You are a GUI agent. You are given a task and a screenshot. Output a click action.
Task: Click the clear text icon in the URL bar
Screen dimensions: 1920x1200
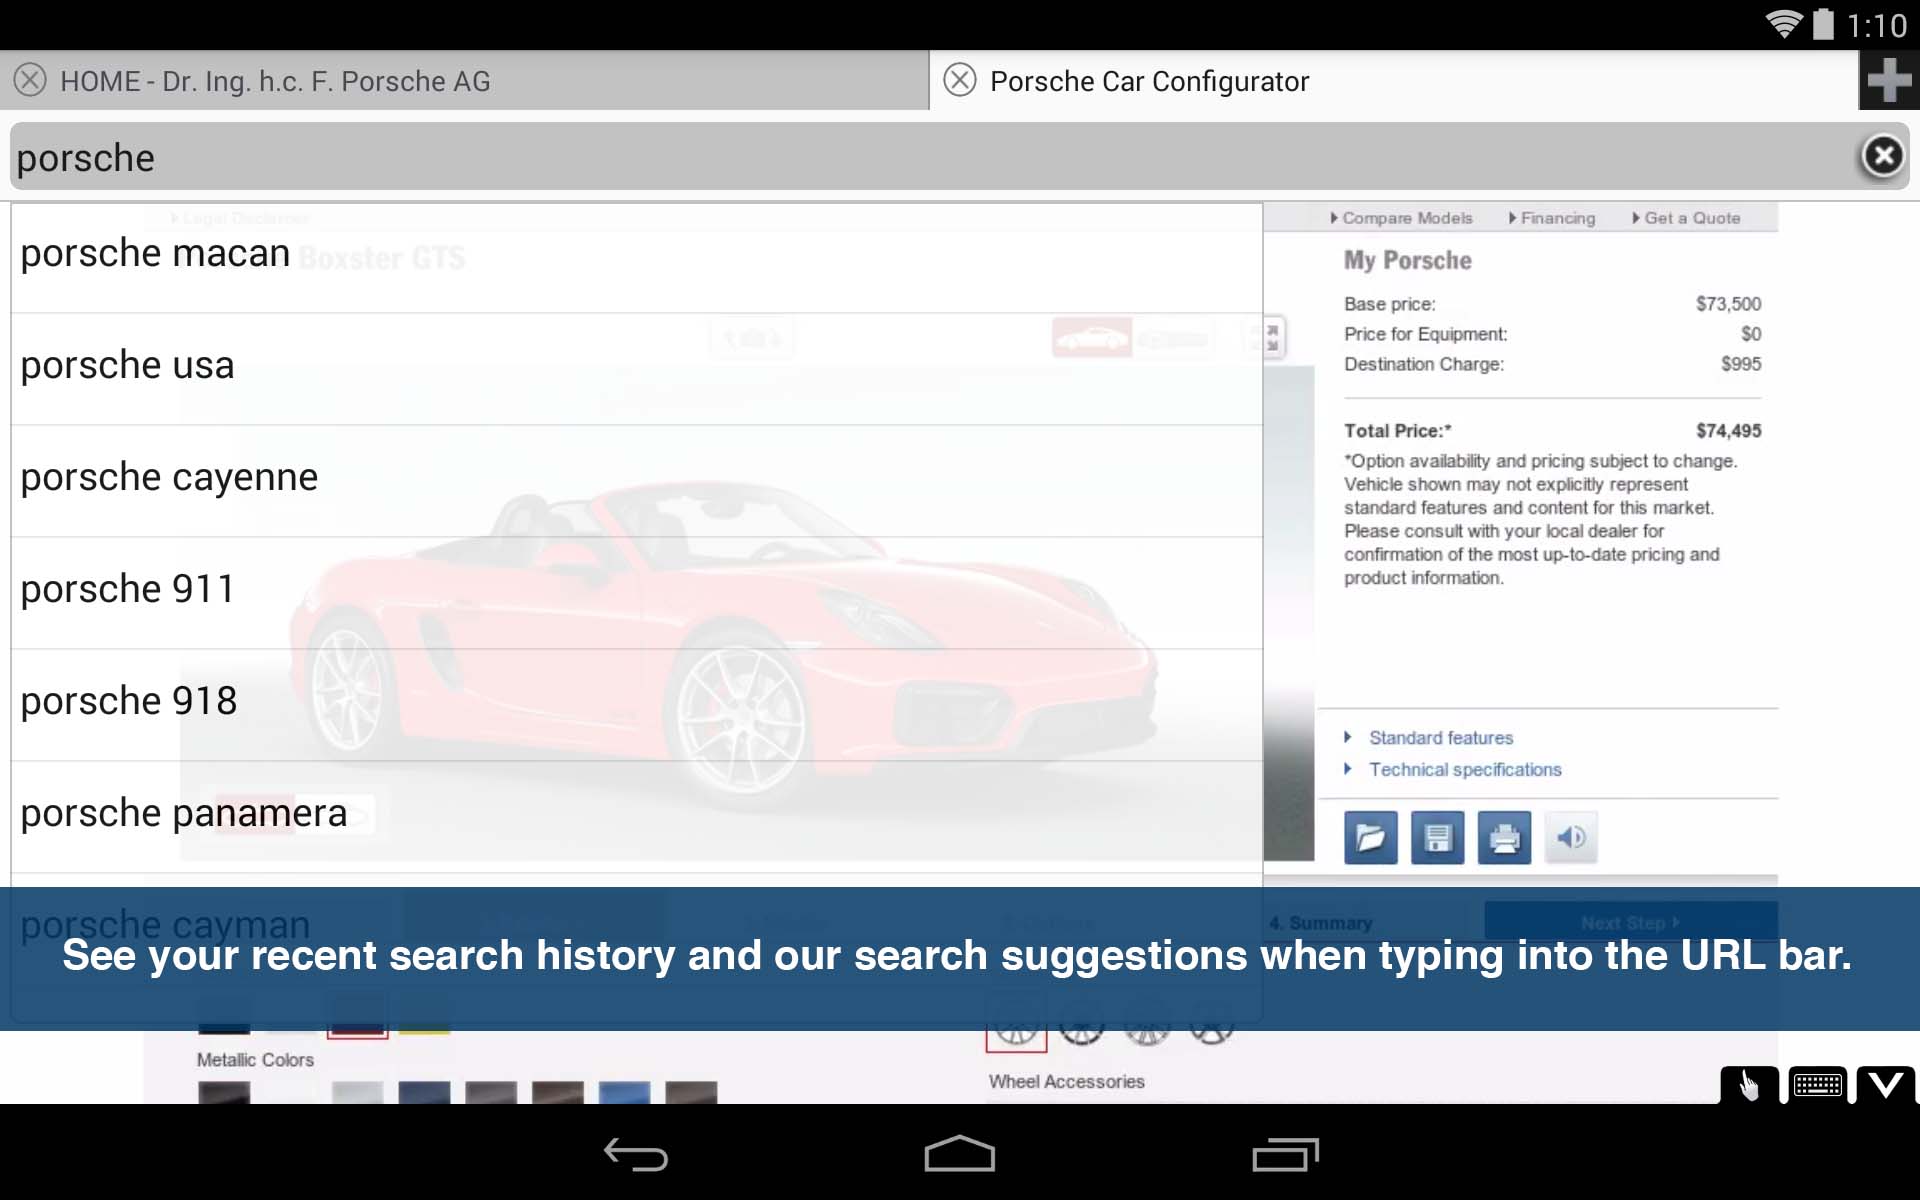pyautogui.click(x=1883, y=156)
